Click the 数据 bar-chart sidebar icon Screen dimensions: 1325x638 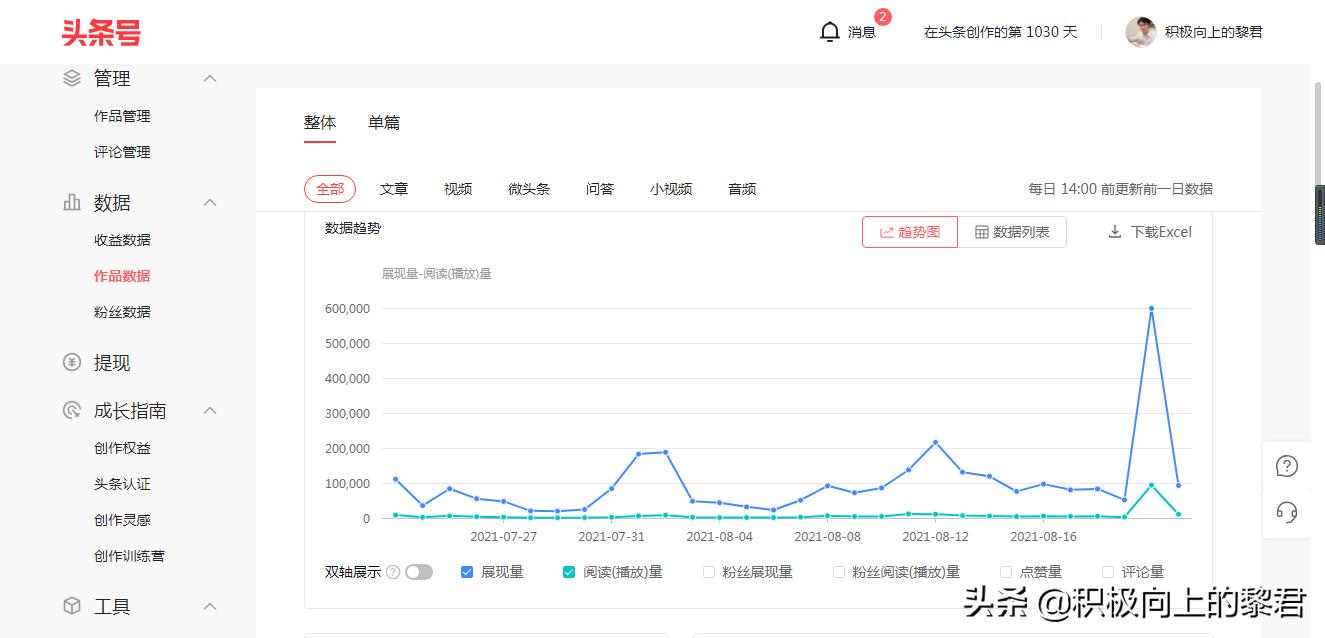click(71, 202)
